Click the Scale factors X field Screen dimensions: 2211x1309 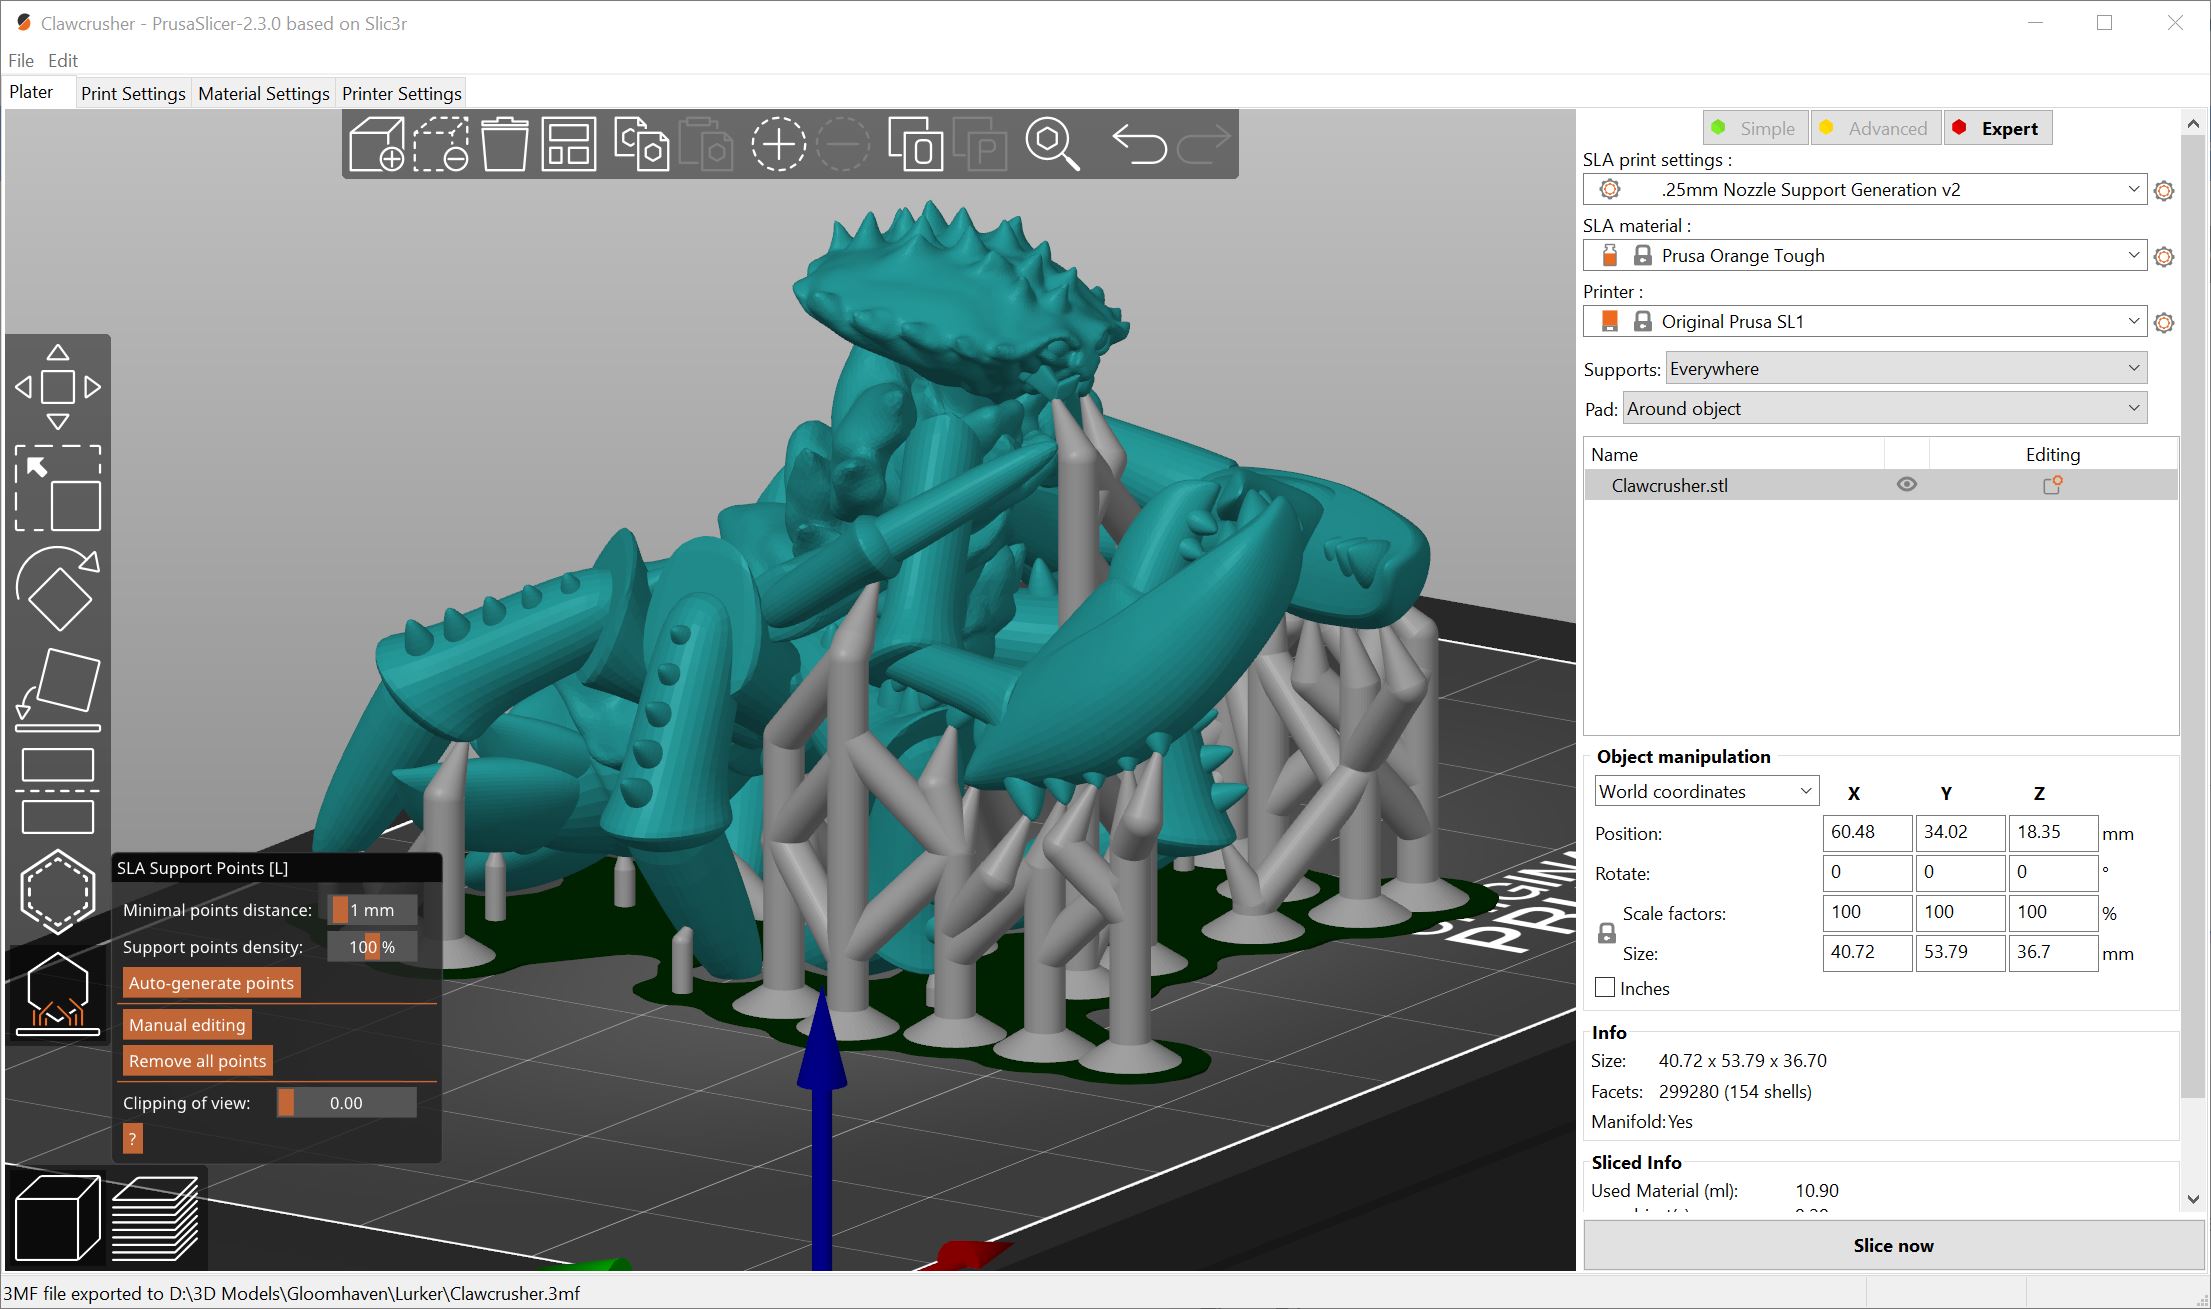click(1867, 912)
